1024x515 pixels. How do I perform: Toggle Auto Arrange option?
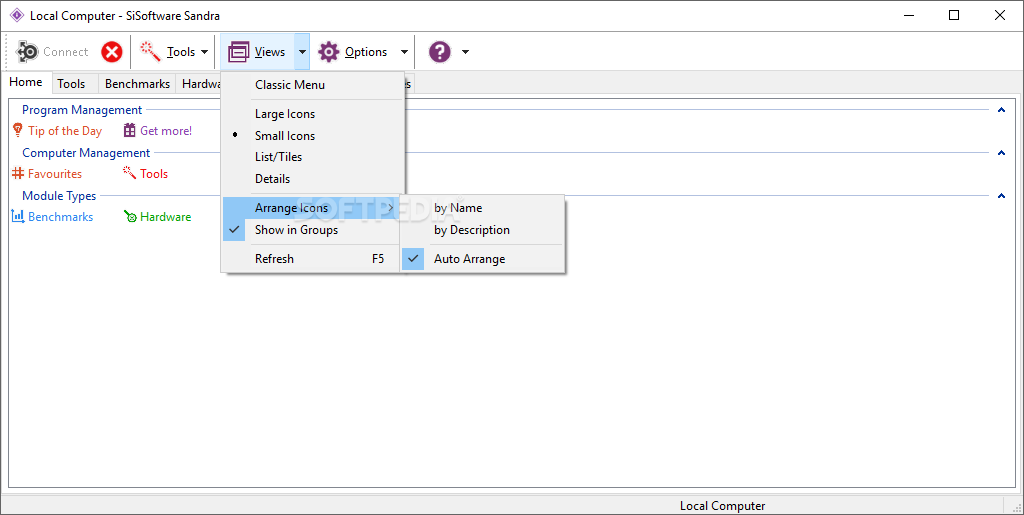(482, 258)
